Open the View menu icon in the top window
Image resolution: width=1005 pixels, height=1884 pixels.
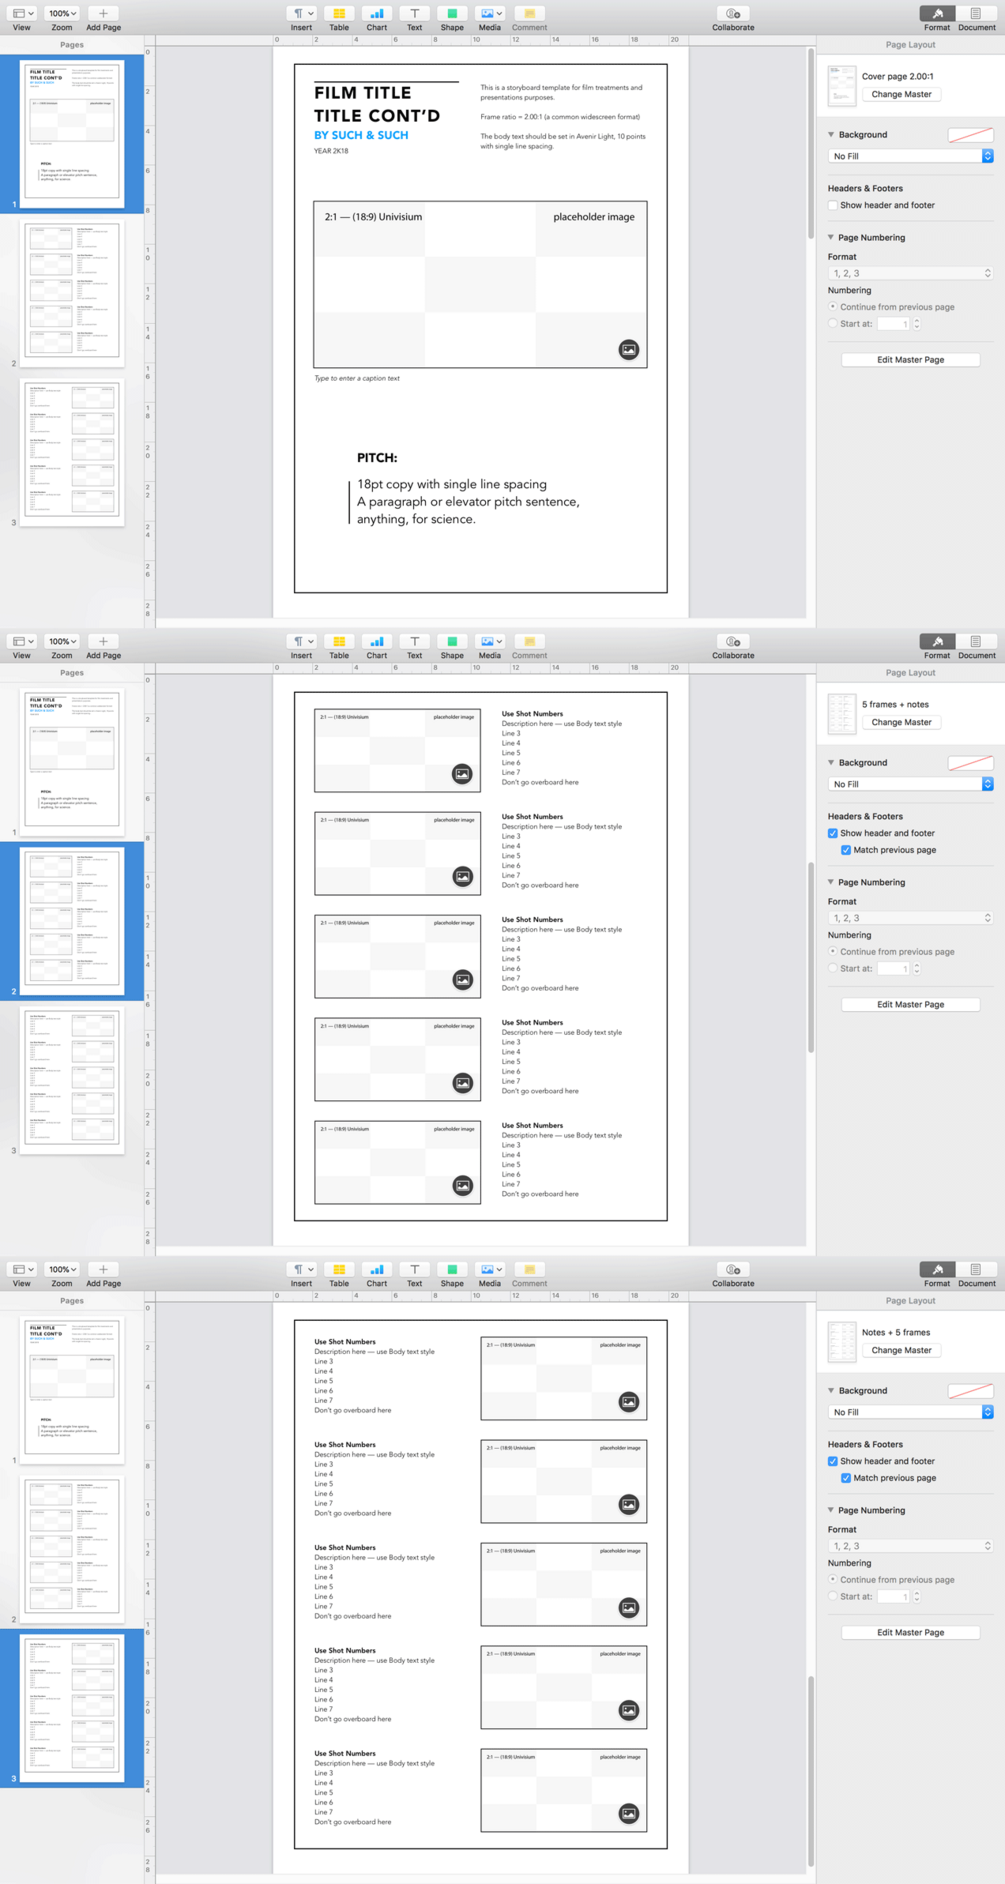pos(22,14)
